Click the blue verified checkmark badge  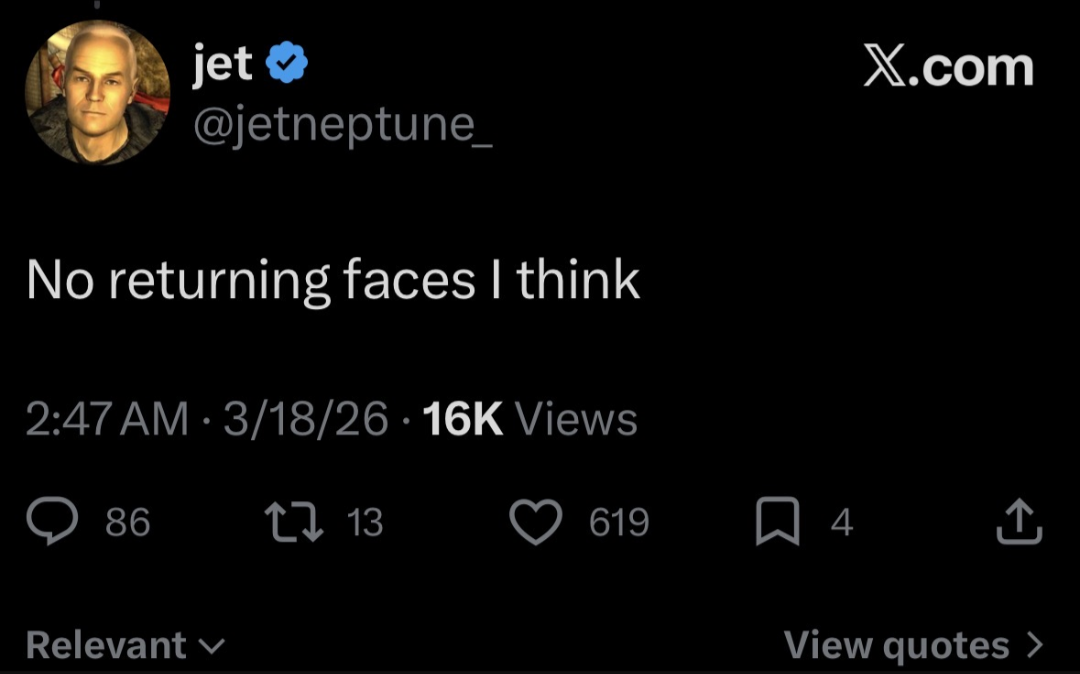287,65
